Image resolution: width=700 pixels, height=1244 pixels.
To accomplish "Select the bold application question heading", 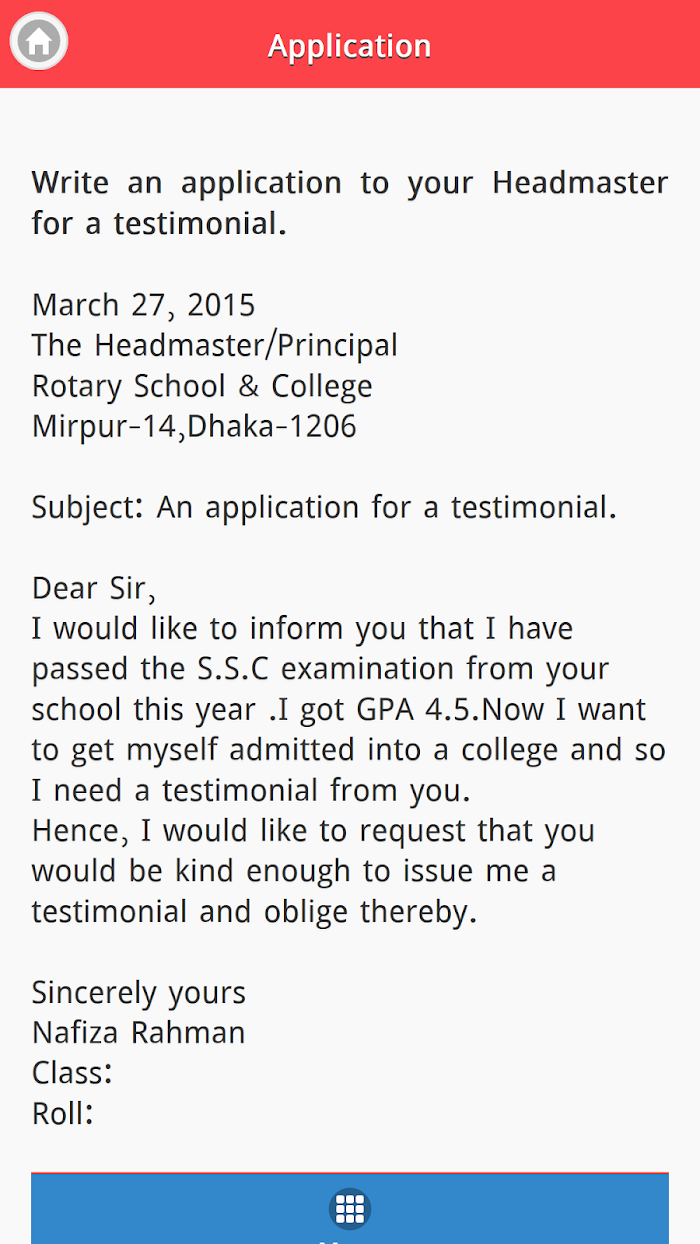I will [350, 203].
